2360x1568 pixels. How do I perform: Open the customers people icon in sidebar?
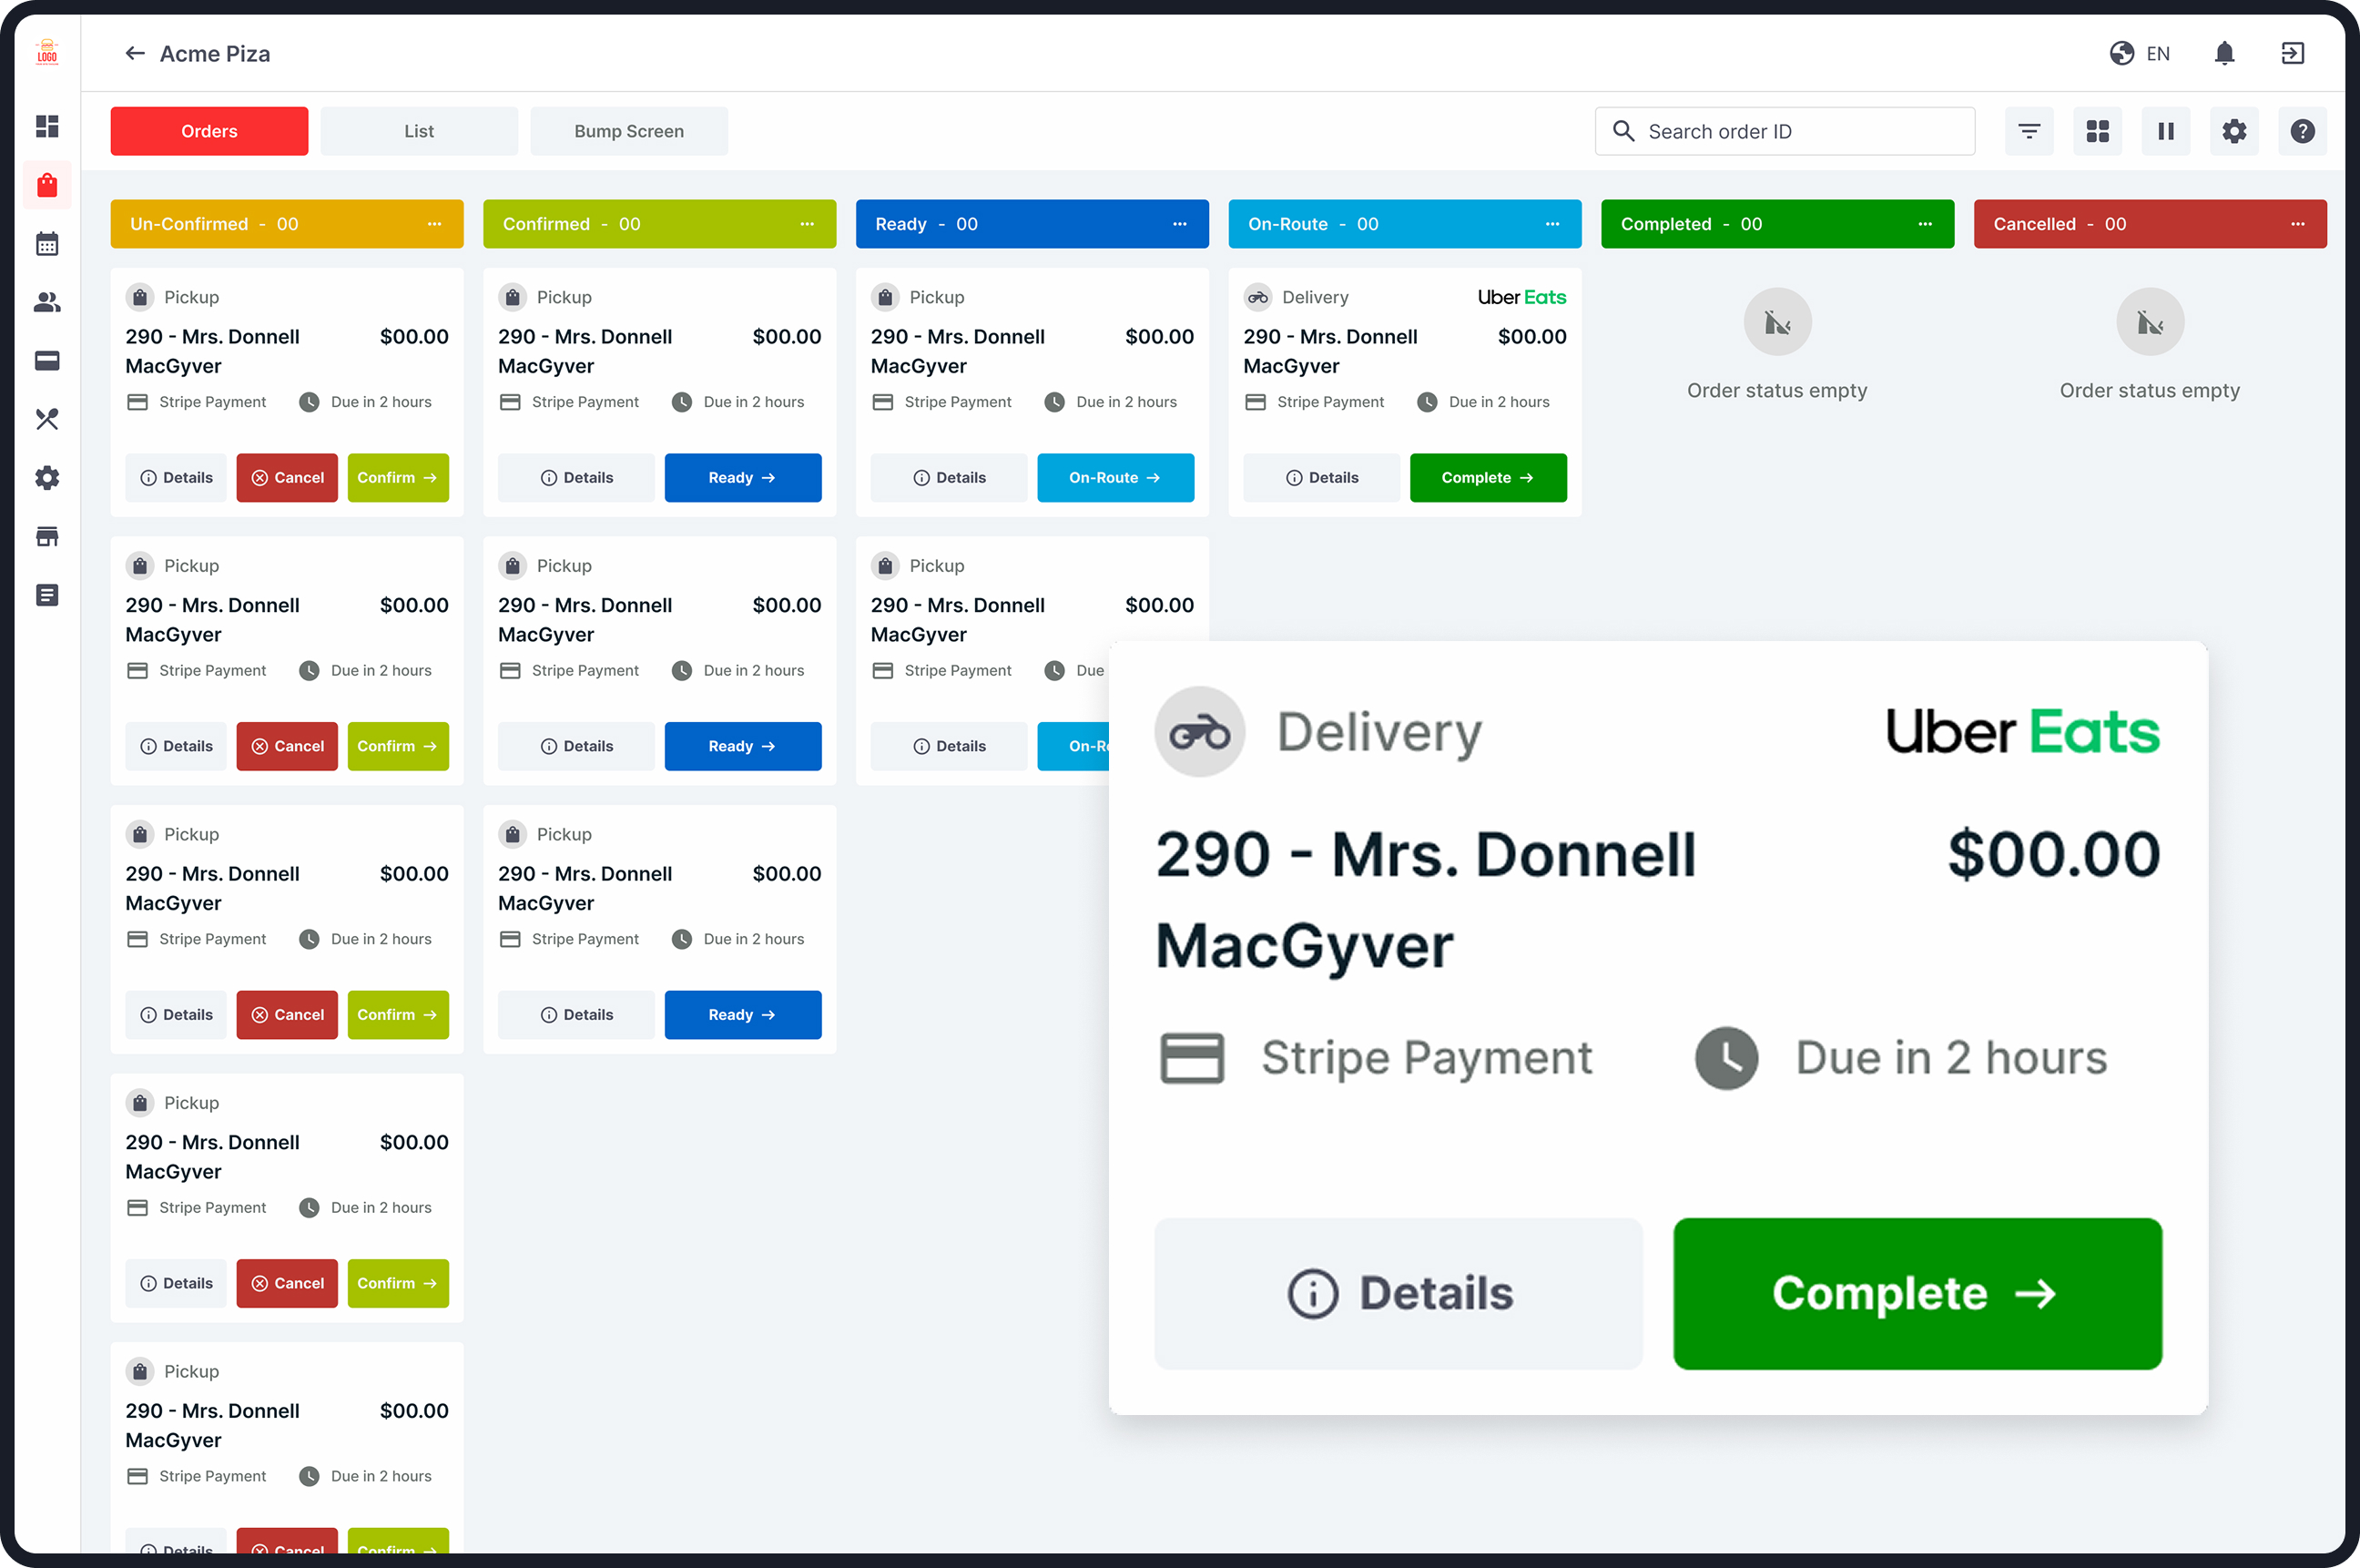click(x=47, y=302)
